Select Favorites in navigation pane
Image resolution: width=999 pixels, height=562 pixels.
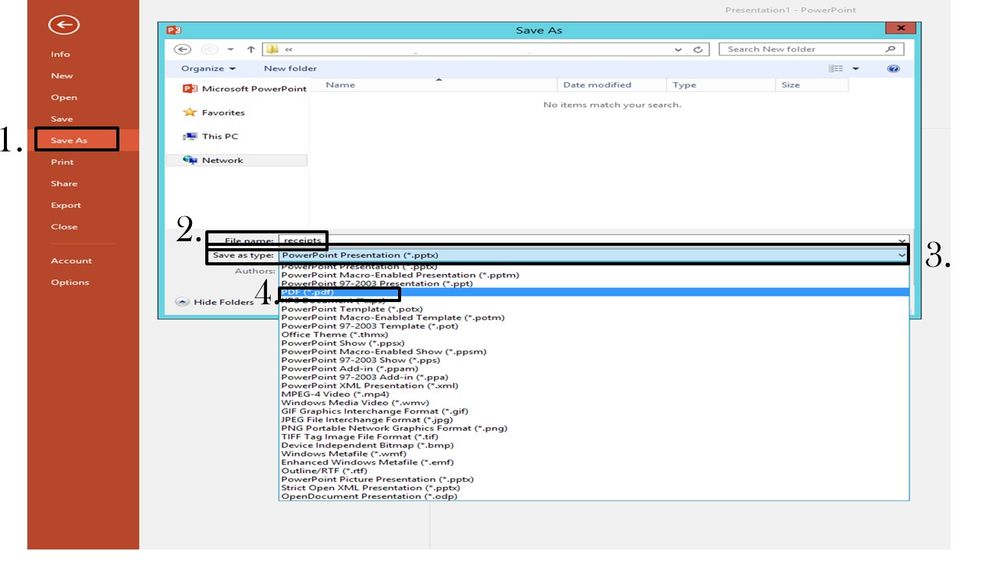tap(214, 113)
